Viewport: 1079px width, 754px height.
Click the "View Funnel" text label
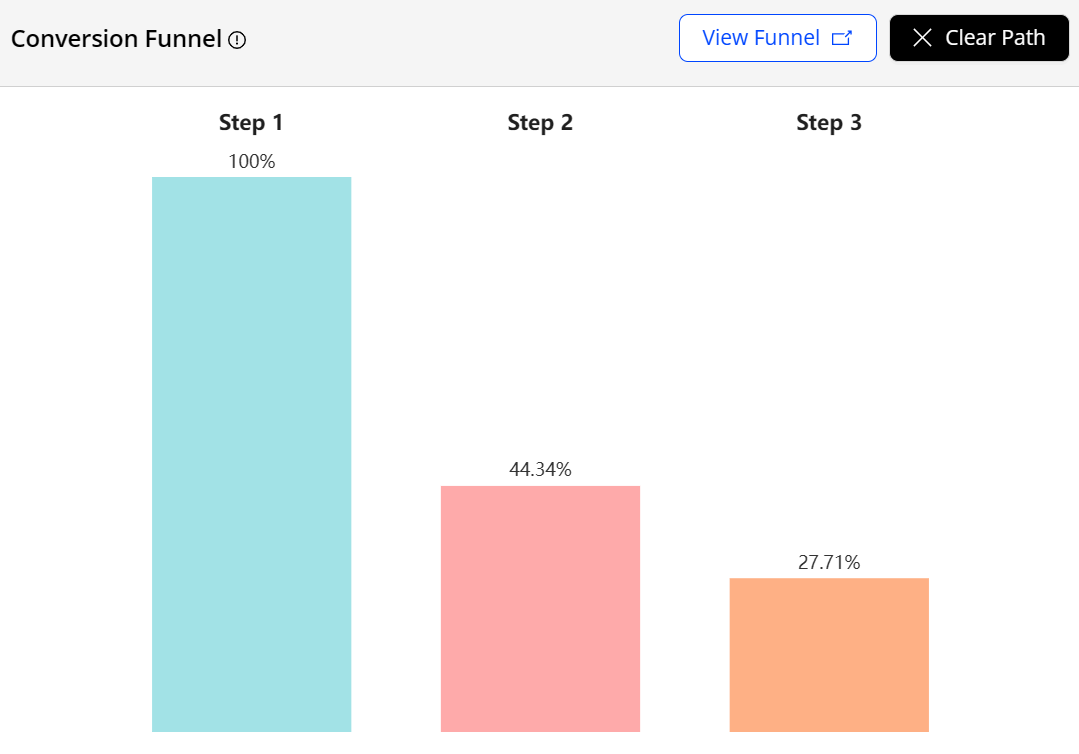coord(760,38)
